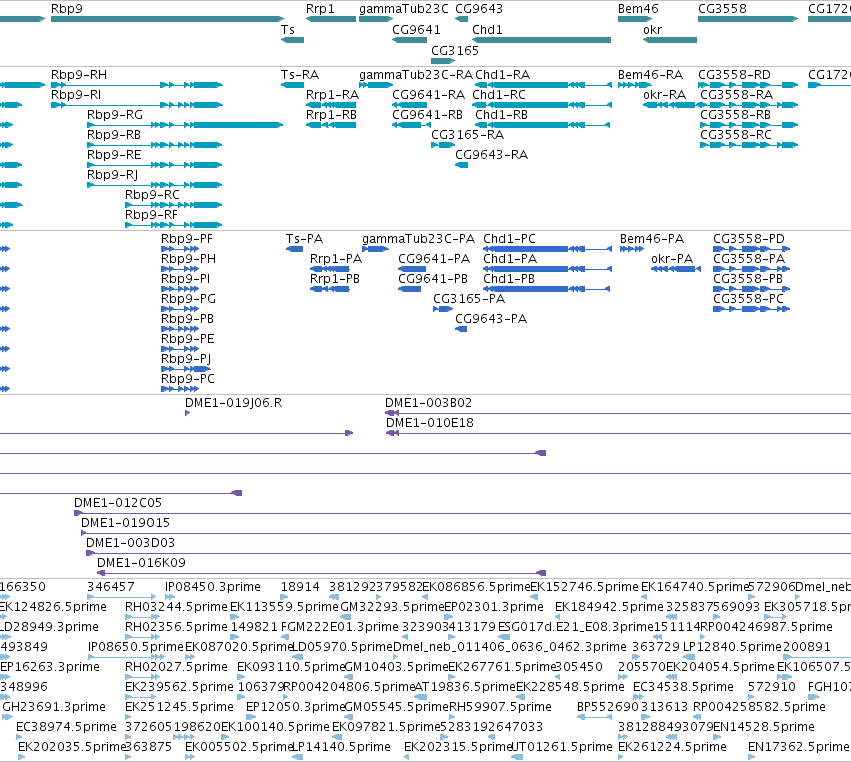The image size is (851, 762).
Task: Click the okr gene label
Action: coord(652,29)
